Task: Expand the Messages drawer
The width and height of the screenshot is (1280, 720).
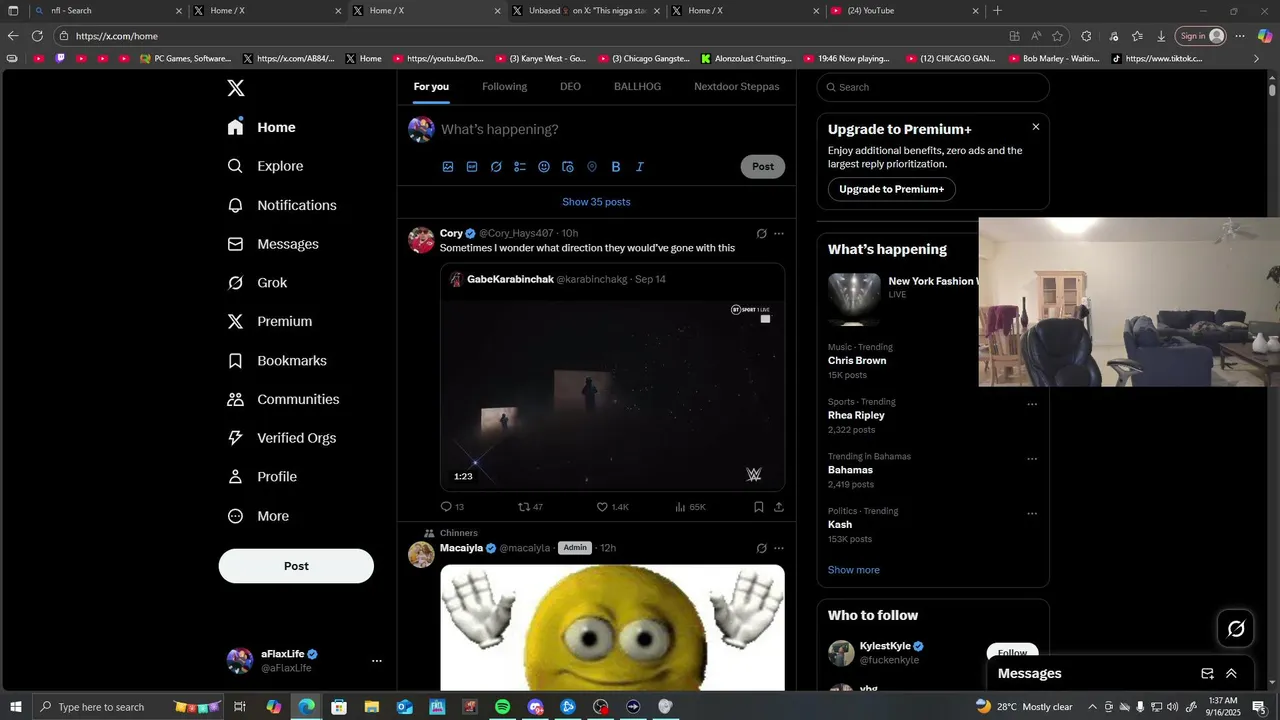Action: pos(1231,674)
